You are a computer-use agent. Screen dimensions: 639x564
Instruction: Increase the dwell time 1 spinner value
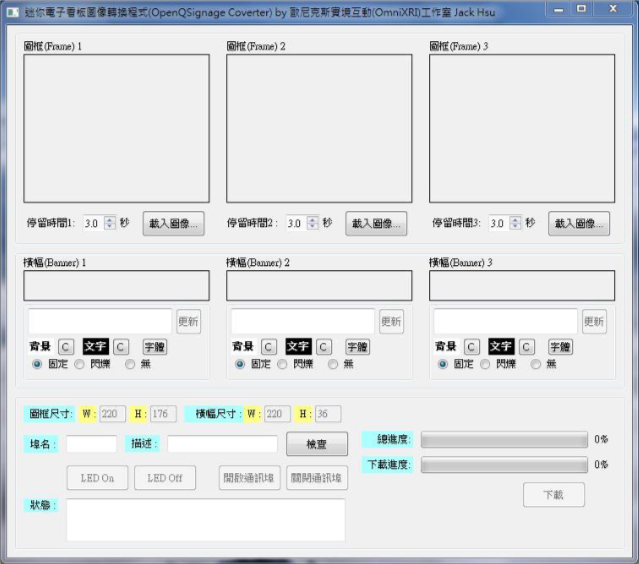[x=110, y=220]
